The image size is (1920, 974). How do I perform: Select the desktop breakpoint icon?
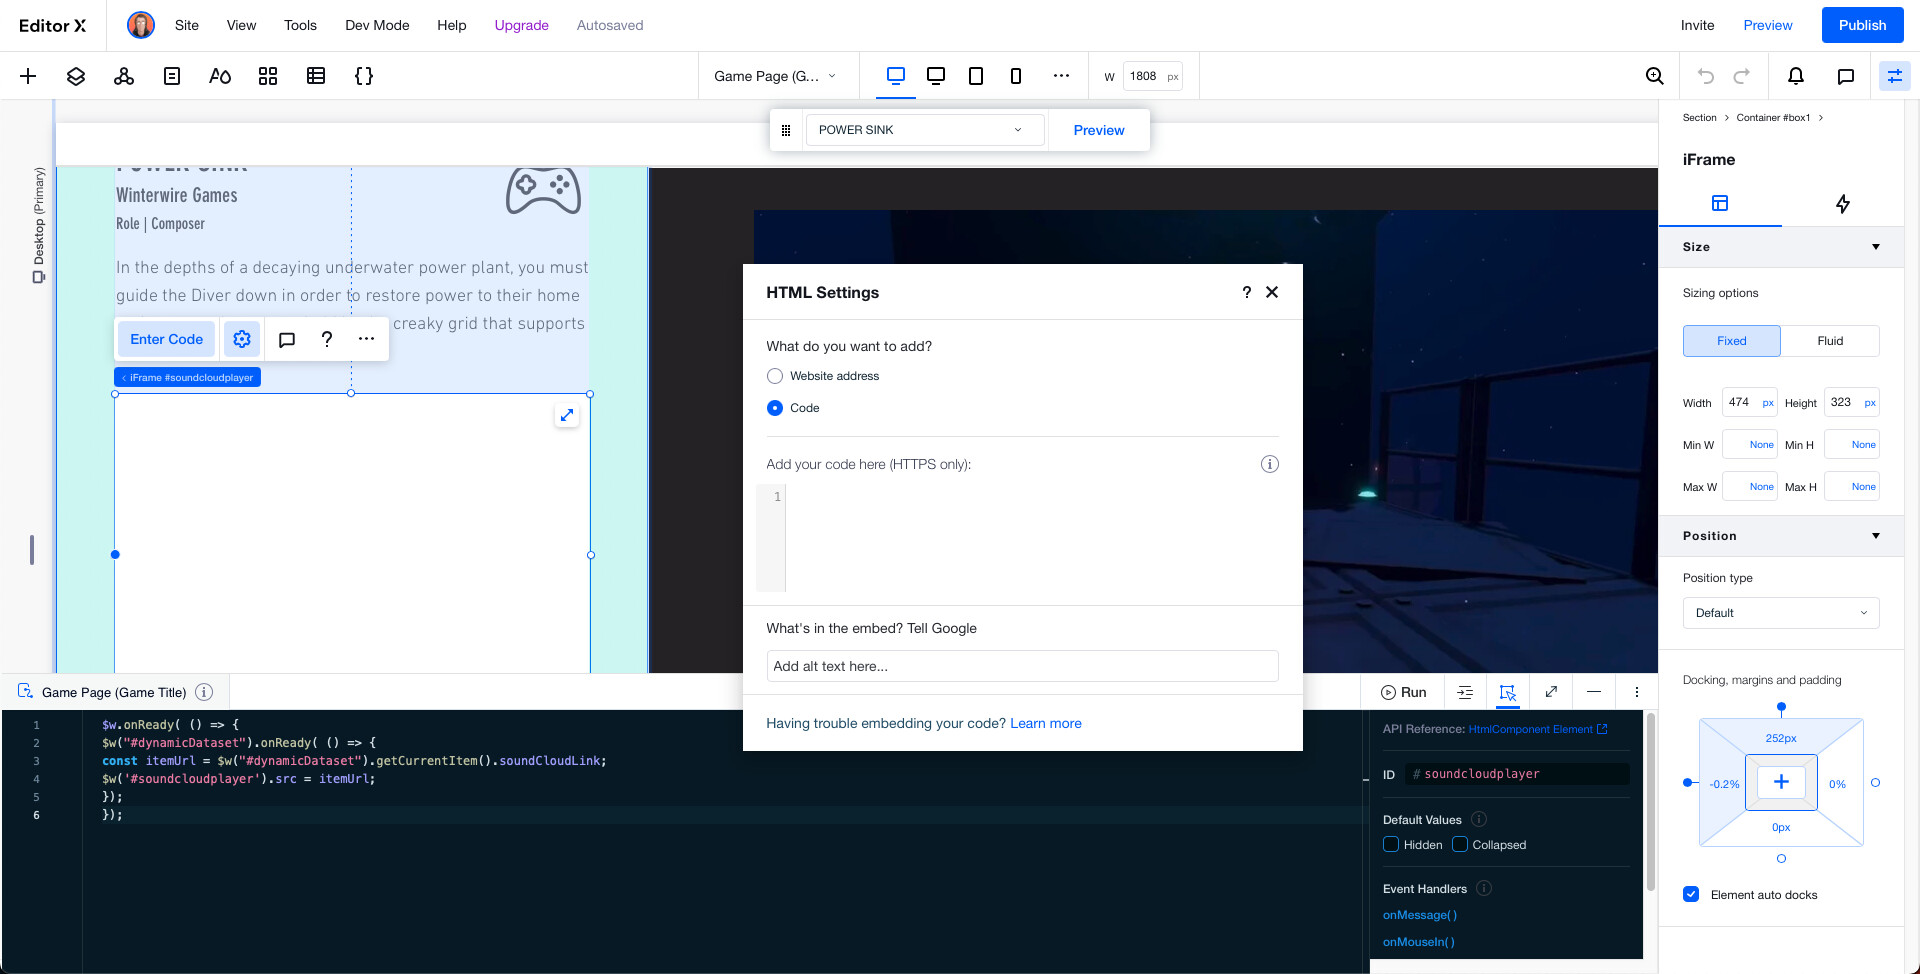click(896, 76)
